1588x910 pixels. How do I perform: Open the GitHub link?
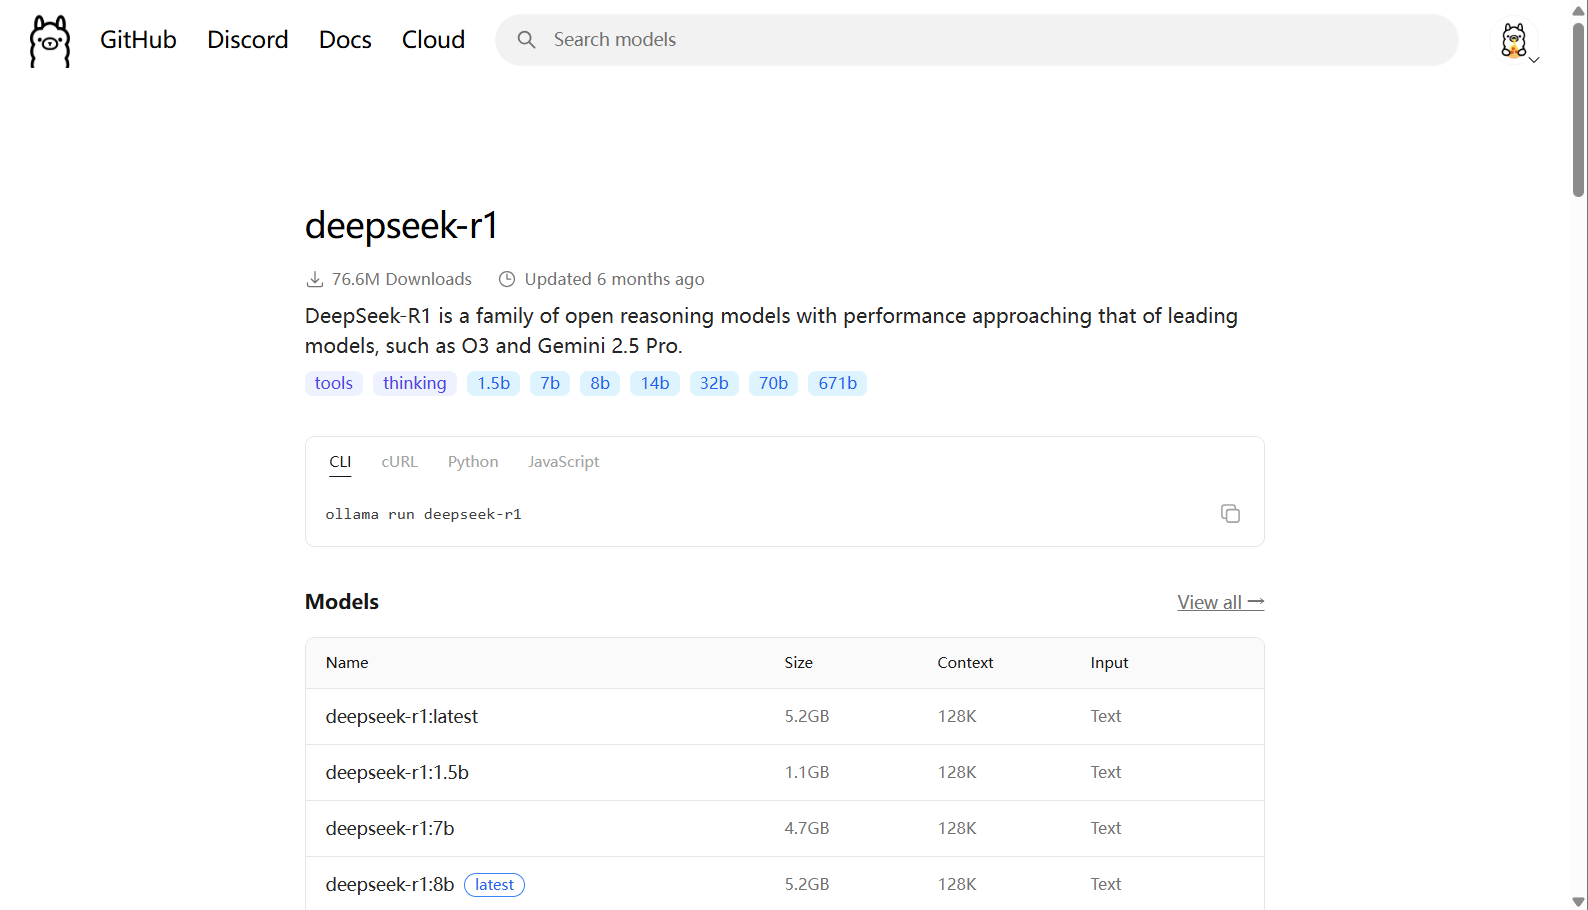[x=138, y=40]
